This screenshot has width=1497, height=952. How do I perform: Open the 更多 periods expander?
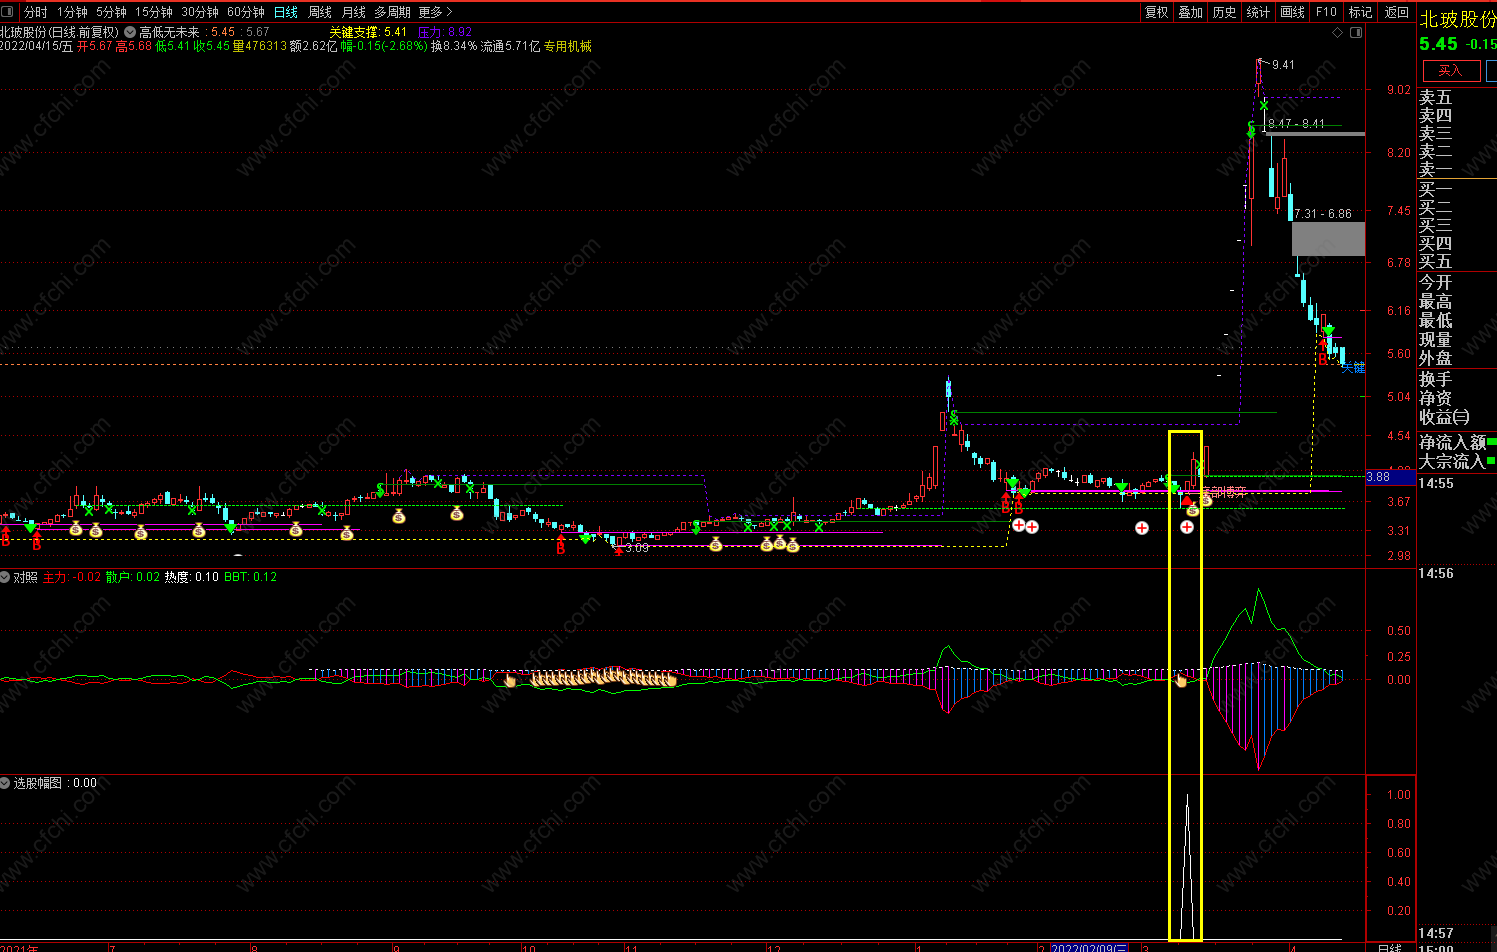436,12
